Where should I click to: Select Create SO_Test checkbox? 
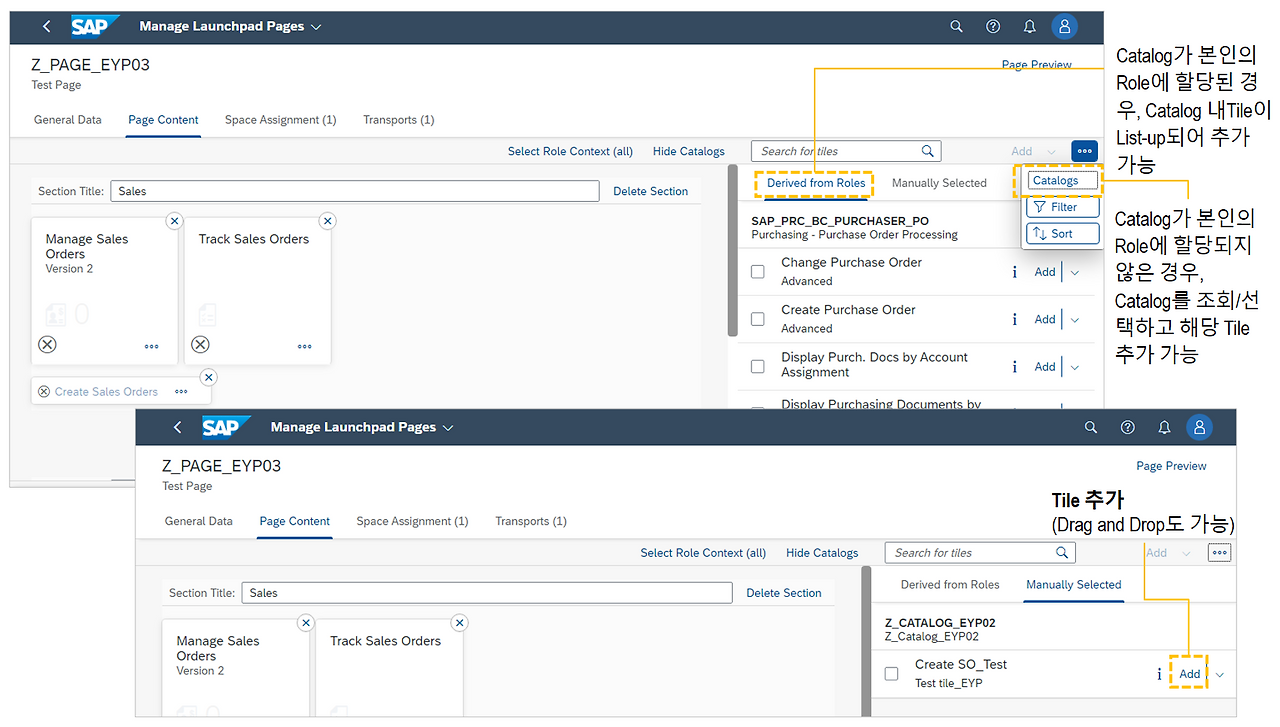click(891, 674)
